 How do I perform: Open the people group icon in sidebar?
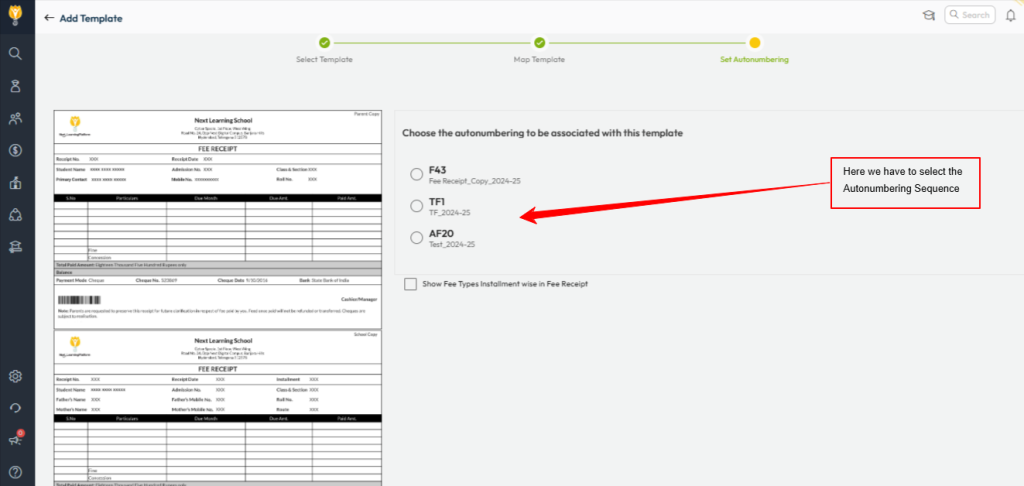point(15,119)
